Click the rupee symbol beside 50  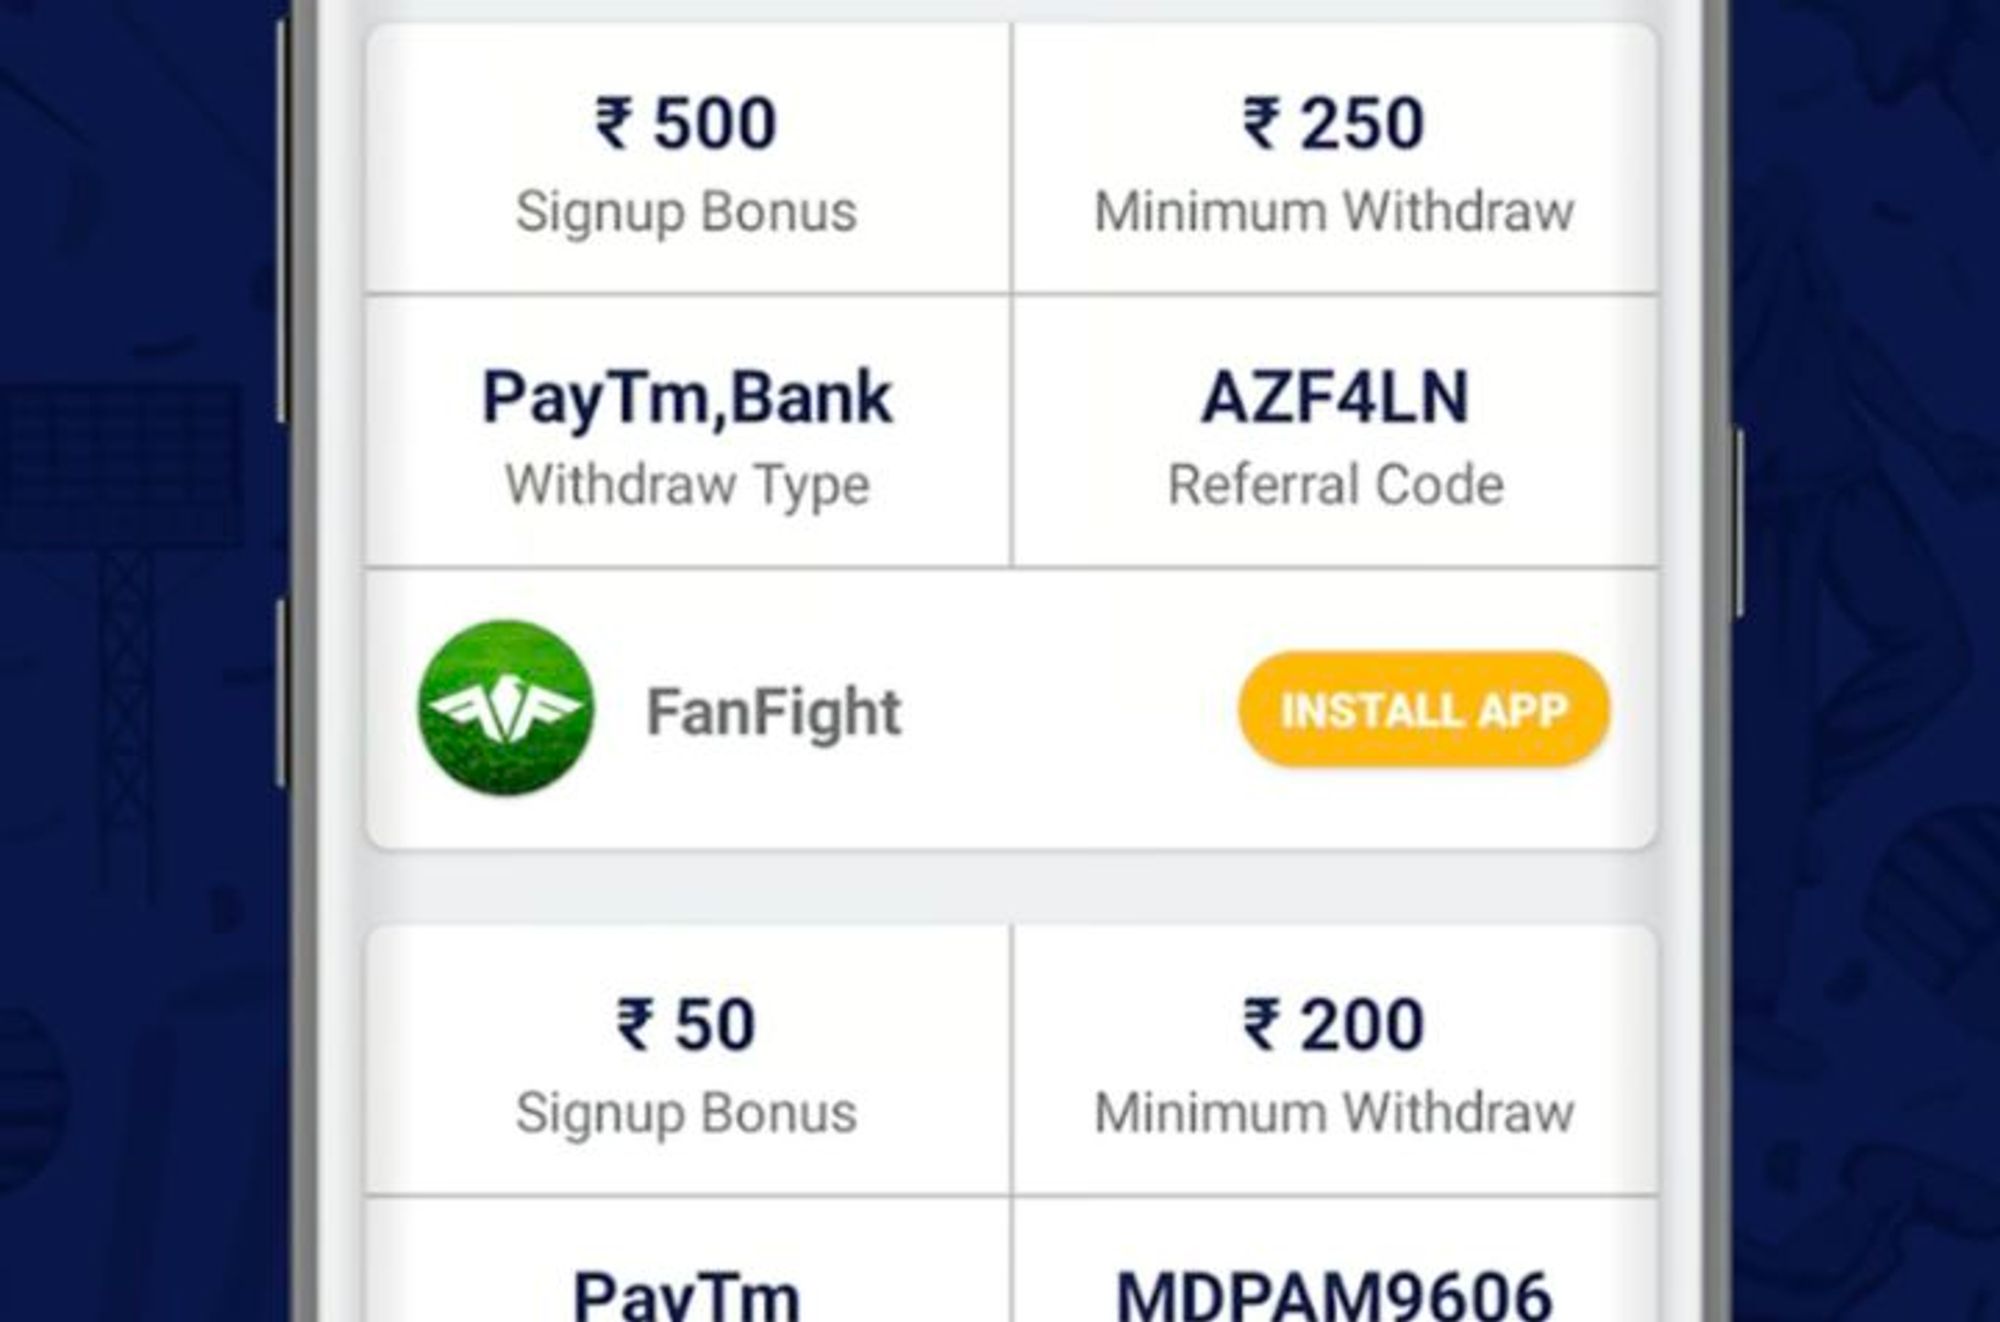pos(634,1025)
